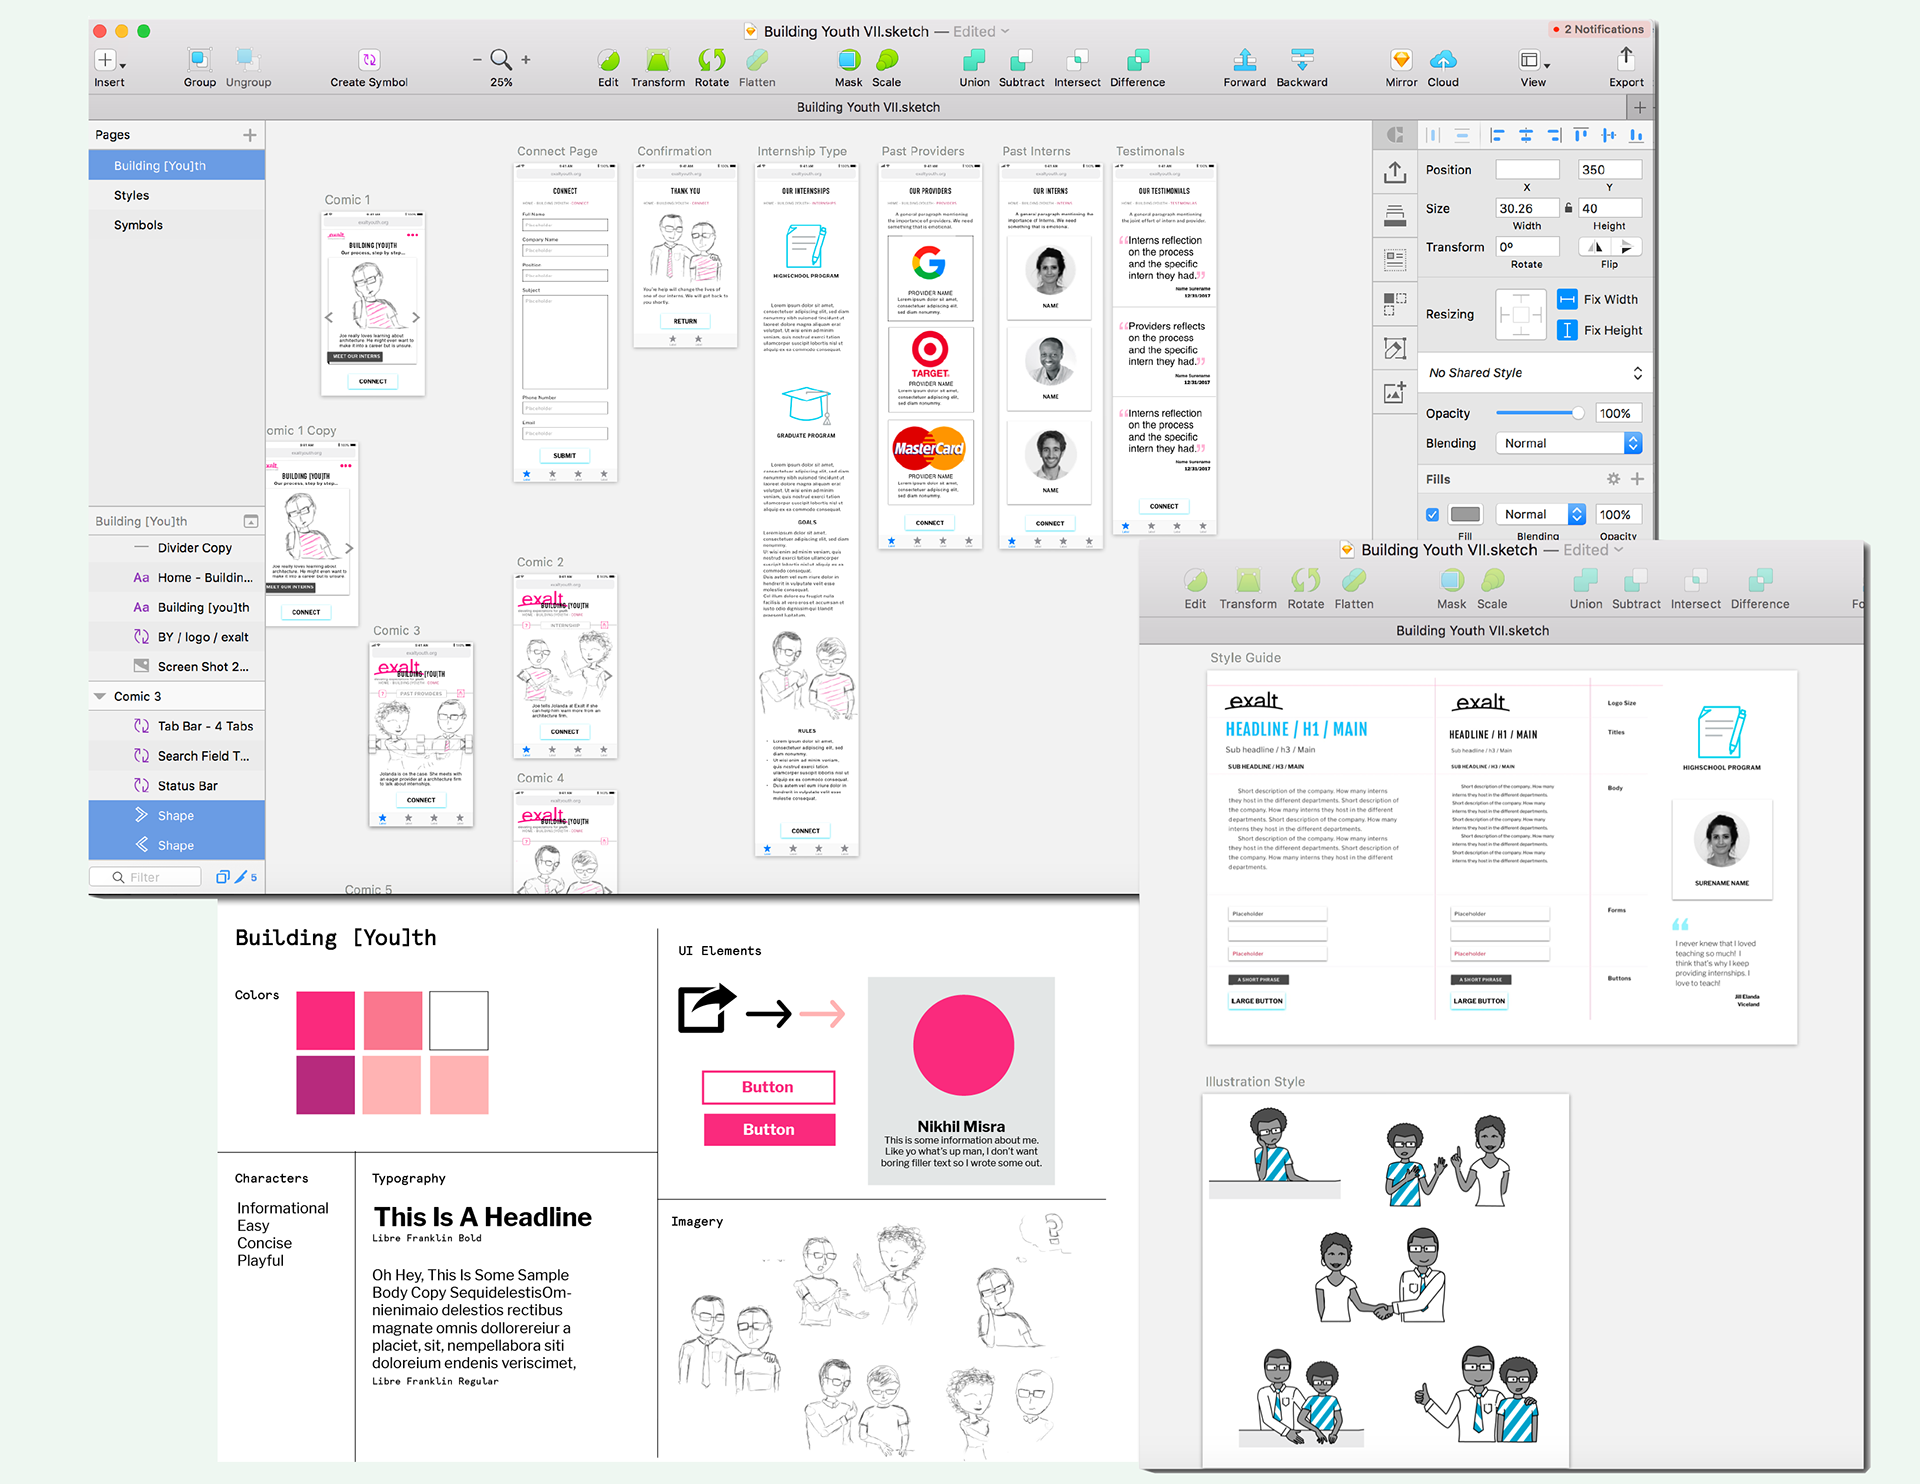Screen dimensions: 1920x1484
Task: Align selected layers to top edge
Action: [x=1580, y=135]
